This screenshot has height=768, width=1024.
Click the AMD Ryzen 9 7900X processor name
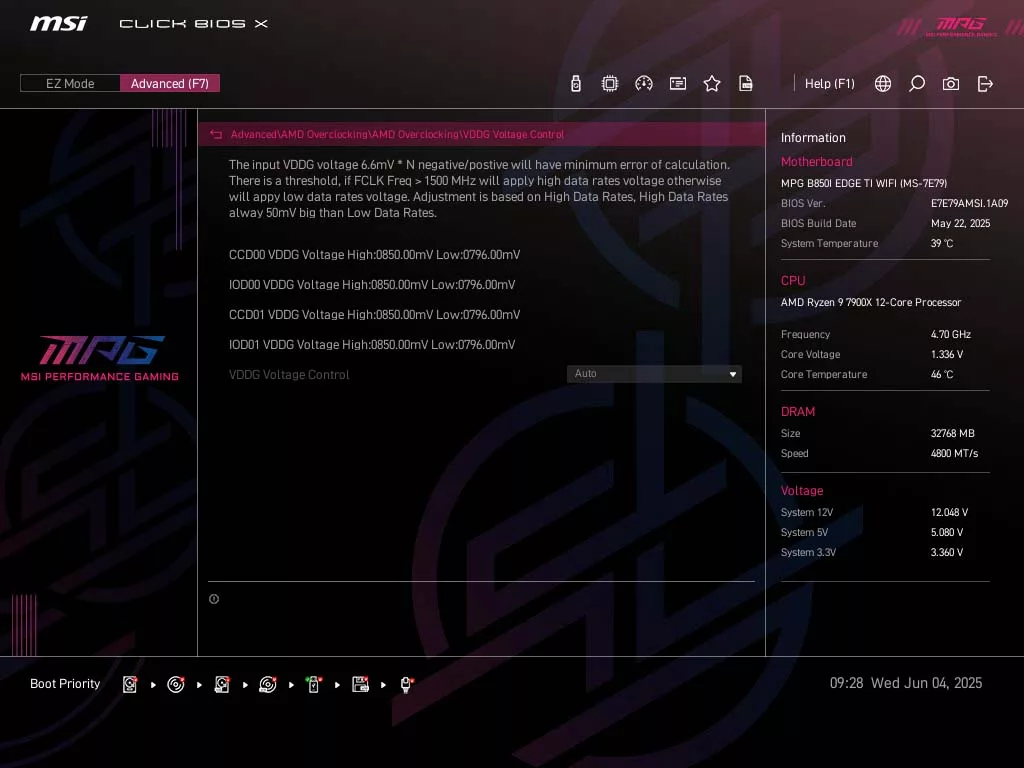tap(871, 302)
